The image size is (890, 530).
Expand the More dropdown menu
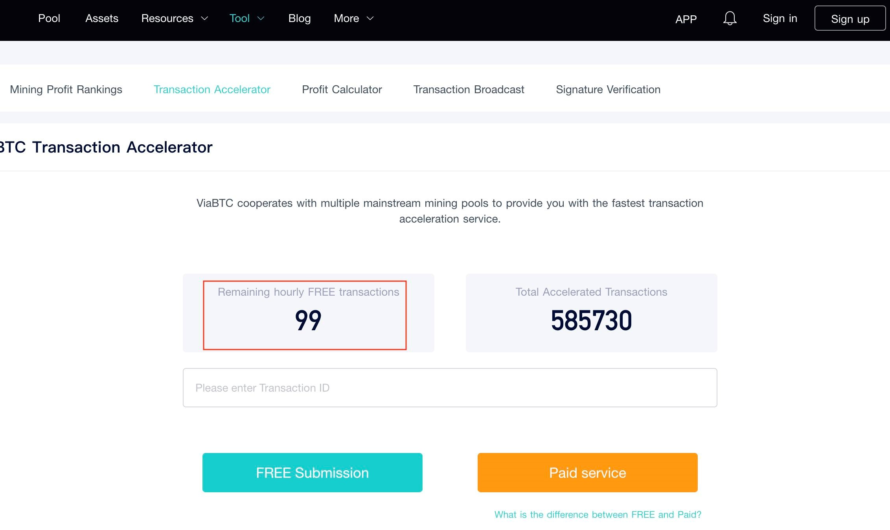click(x=354, y=19)
